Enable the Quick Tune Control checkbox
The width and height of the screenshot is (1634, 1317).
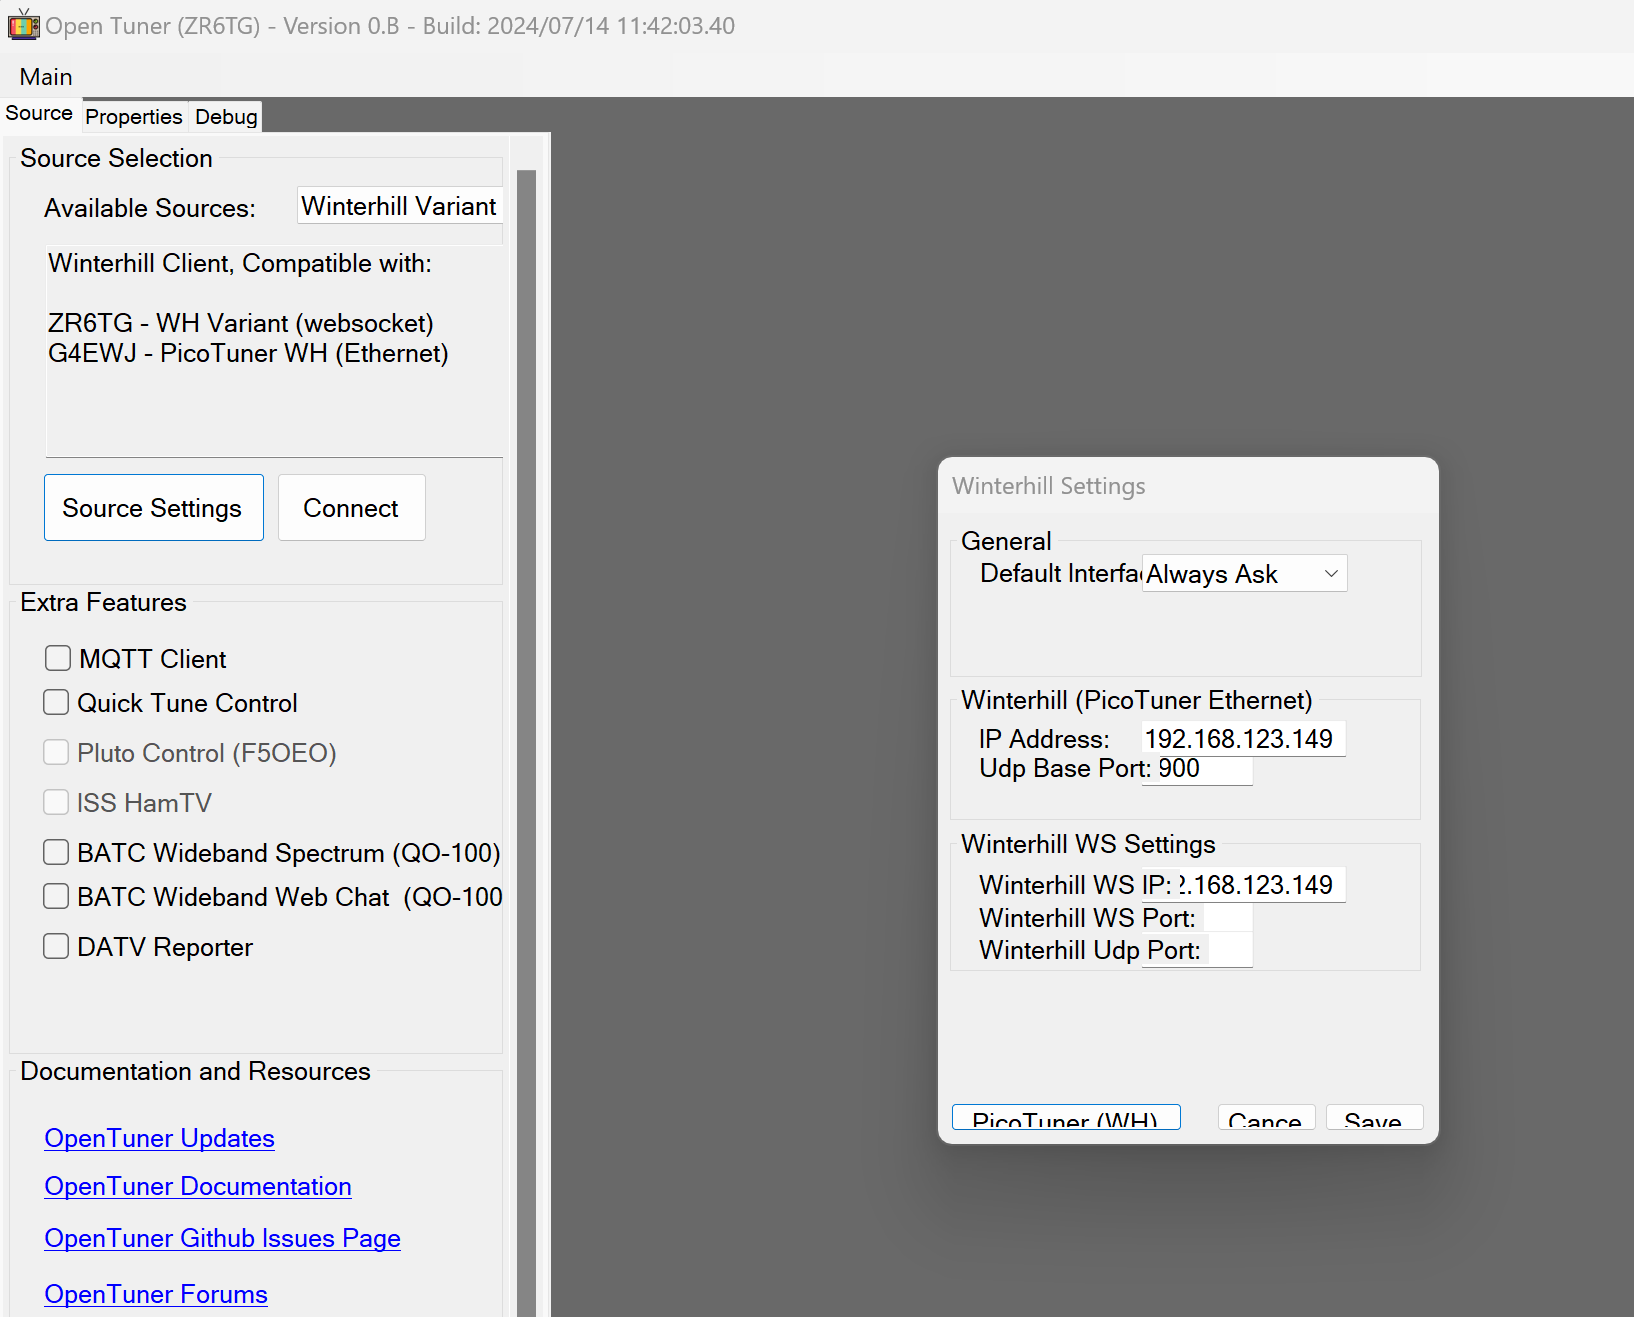(x=56, y=702)
